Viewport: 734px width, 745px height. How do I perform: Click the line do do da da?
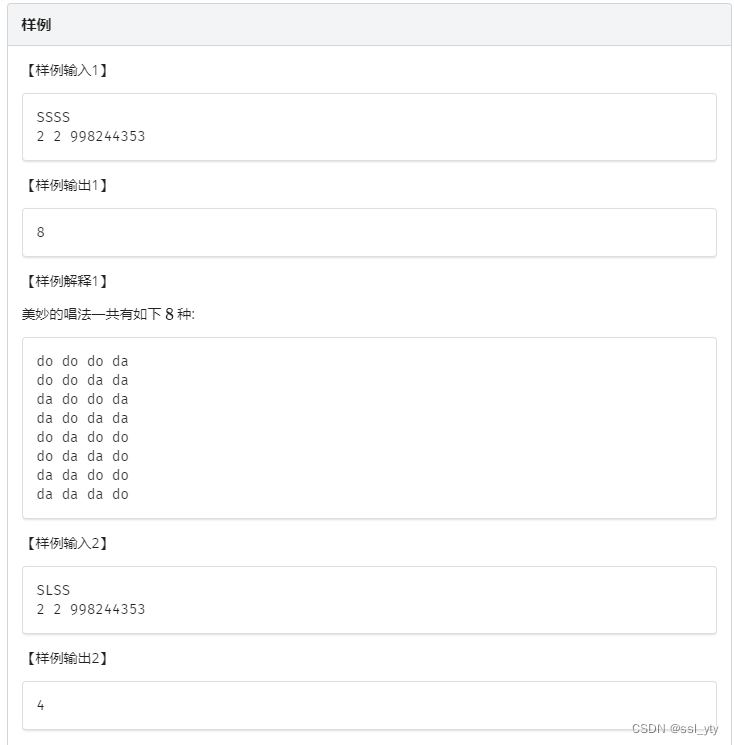pyautogui.click(x=83, y=380)
